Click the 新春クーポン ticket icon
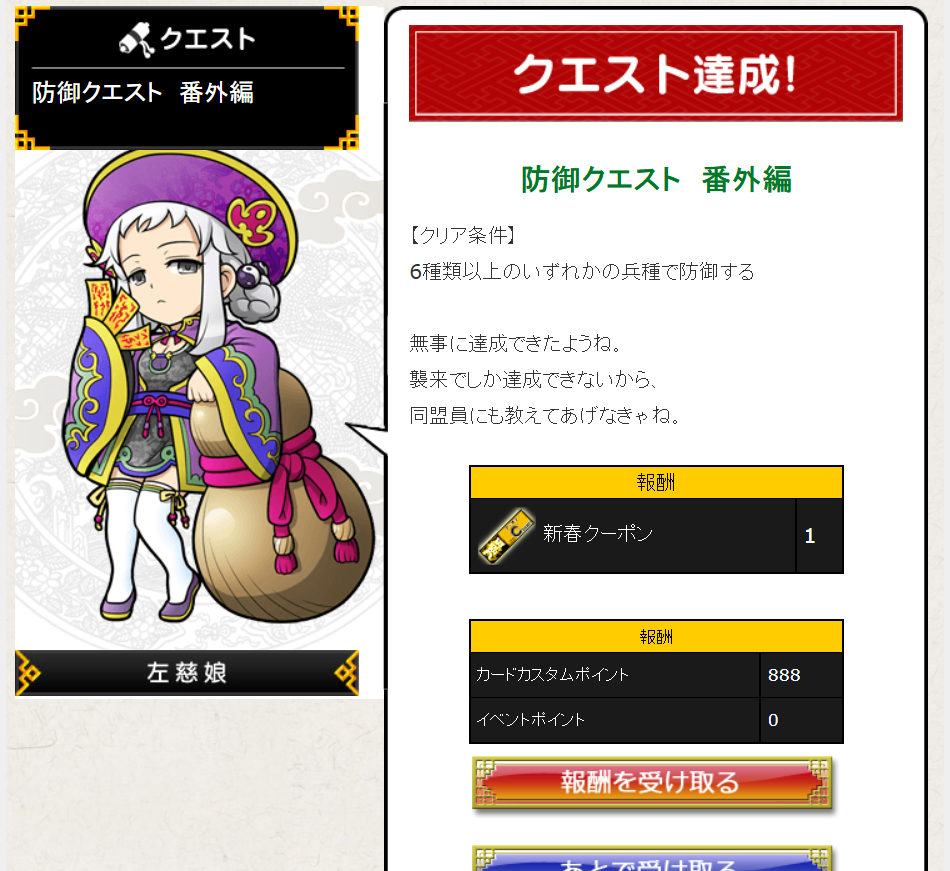 507,535
